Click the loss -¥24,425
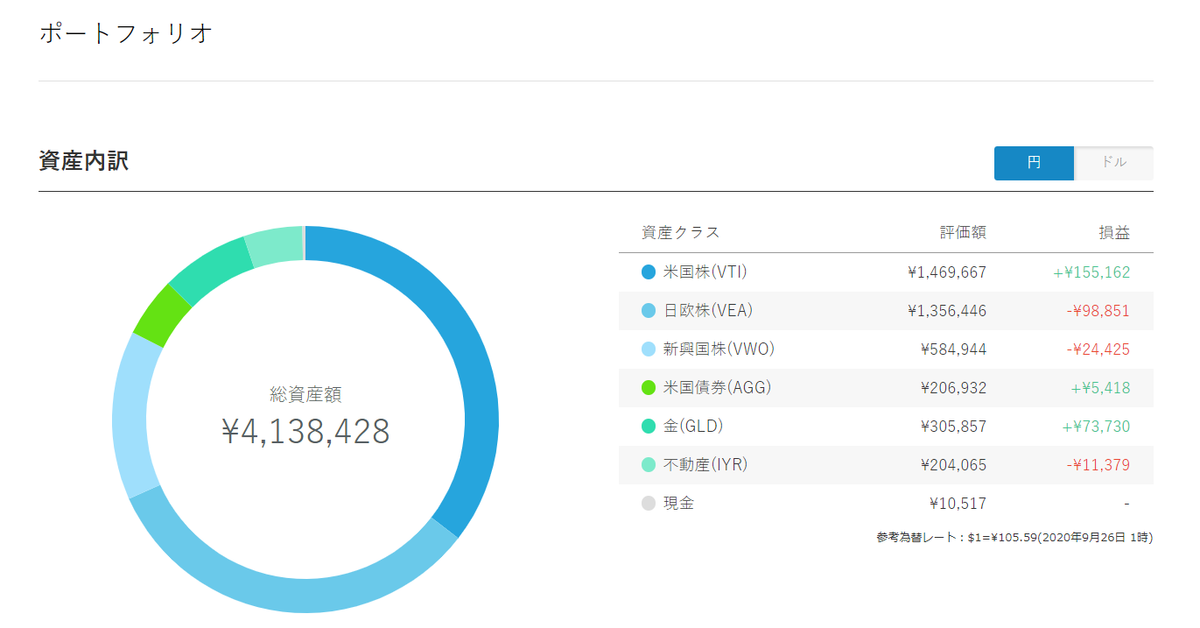 [x=1097, y=349]
